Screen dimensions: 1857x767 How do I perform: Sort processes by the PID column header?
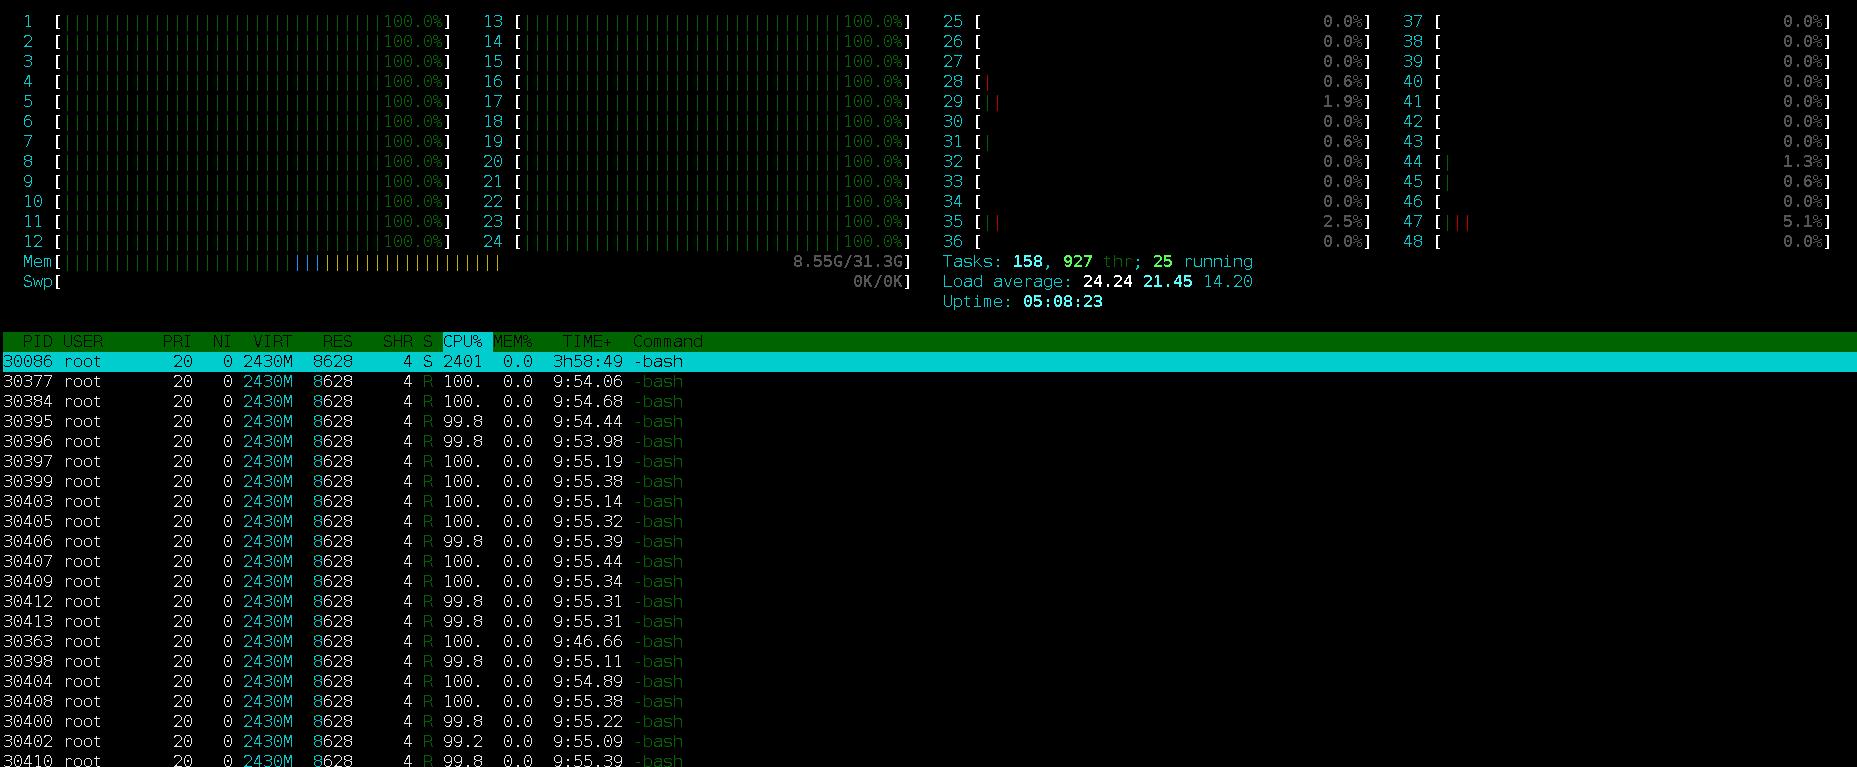pos(37,341)
